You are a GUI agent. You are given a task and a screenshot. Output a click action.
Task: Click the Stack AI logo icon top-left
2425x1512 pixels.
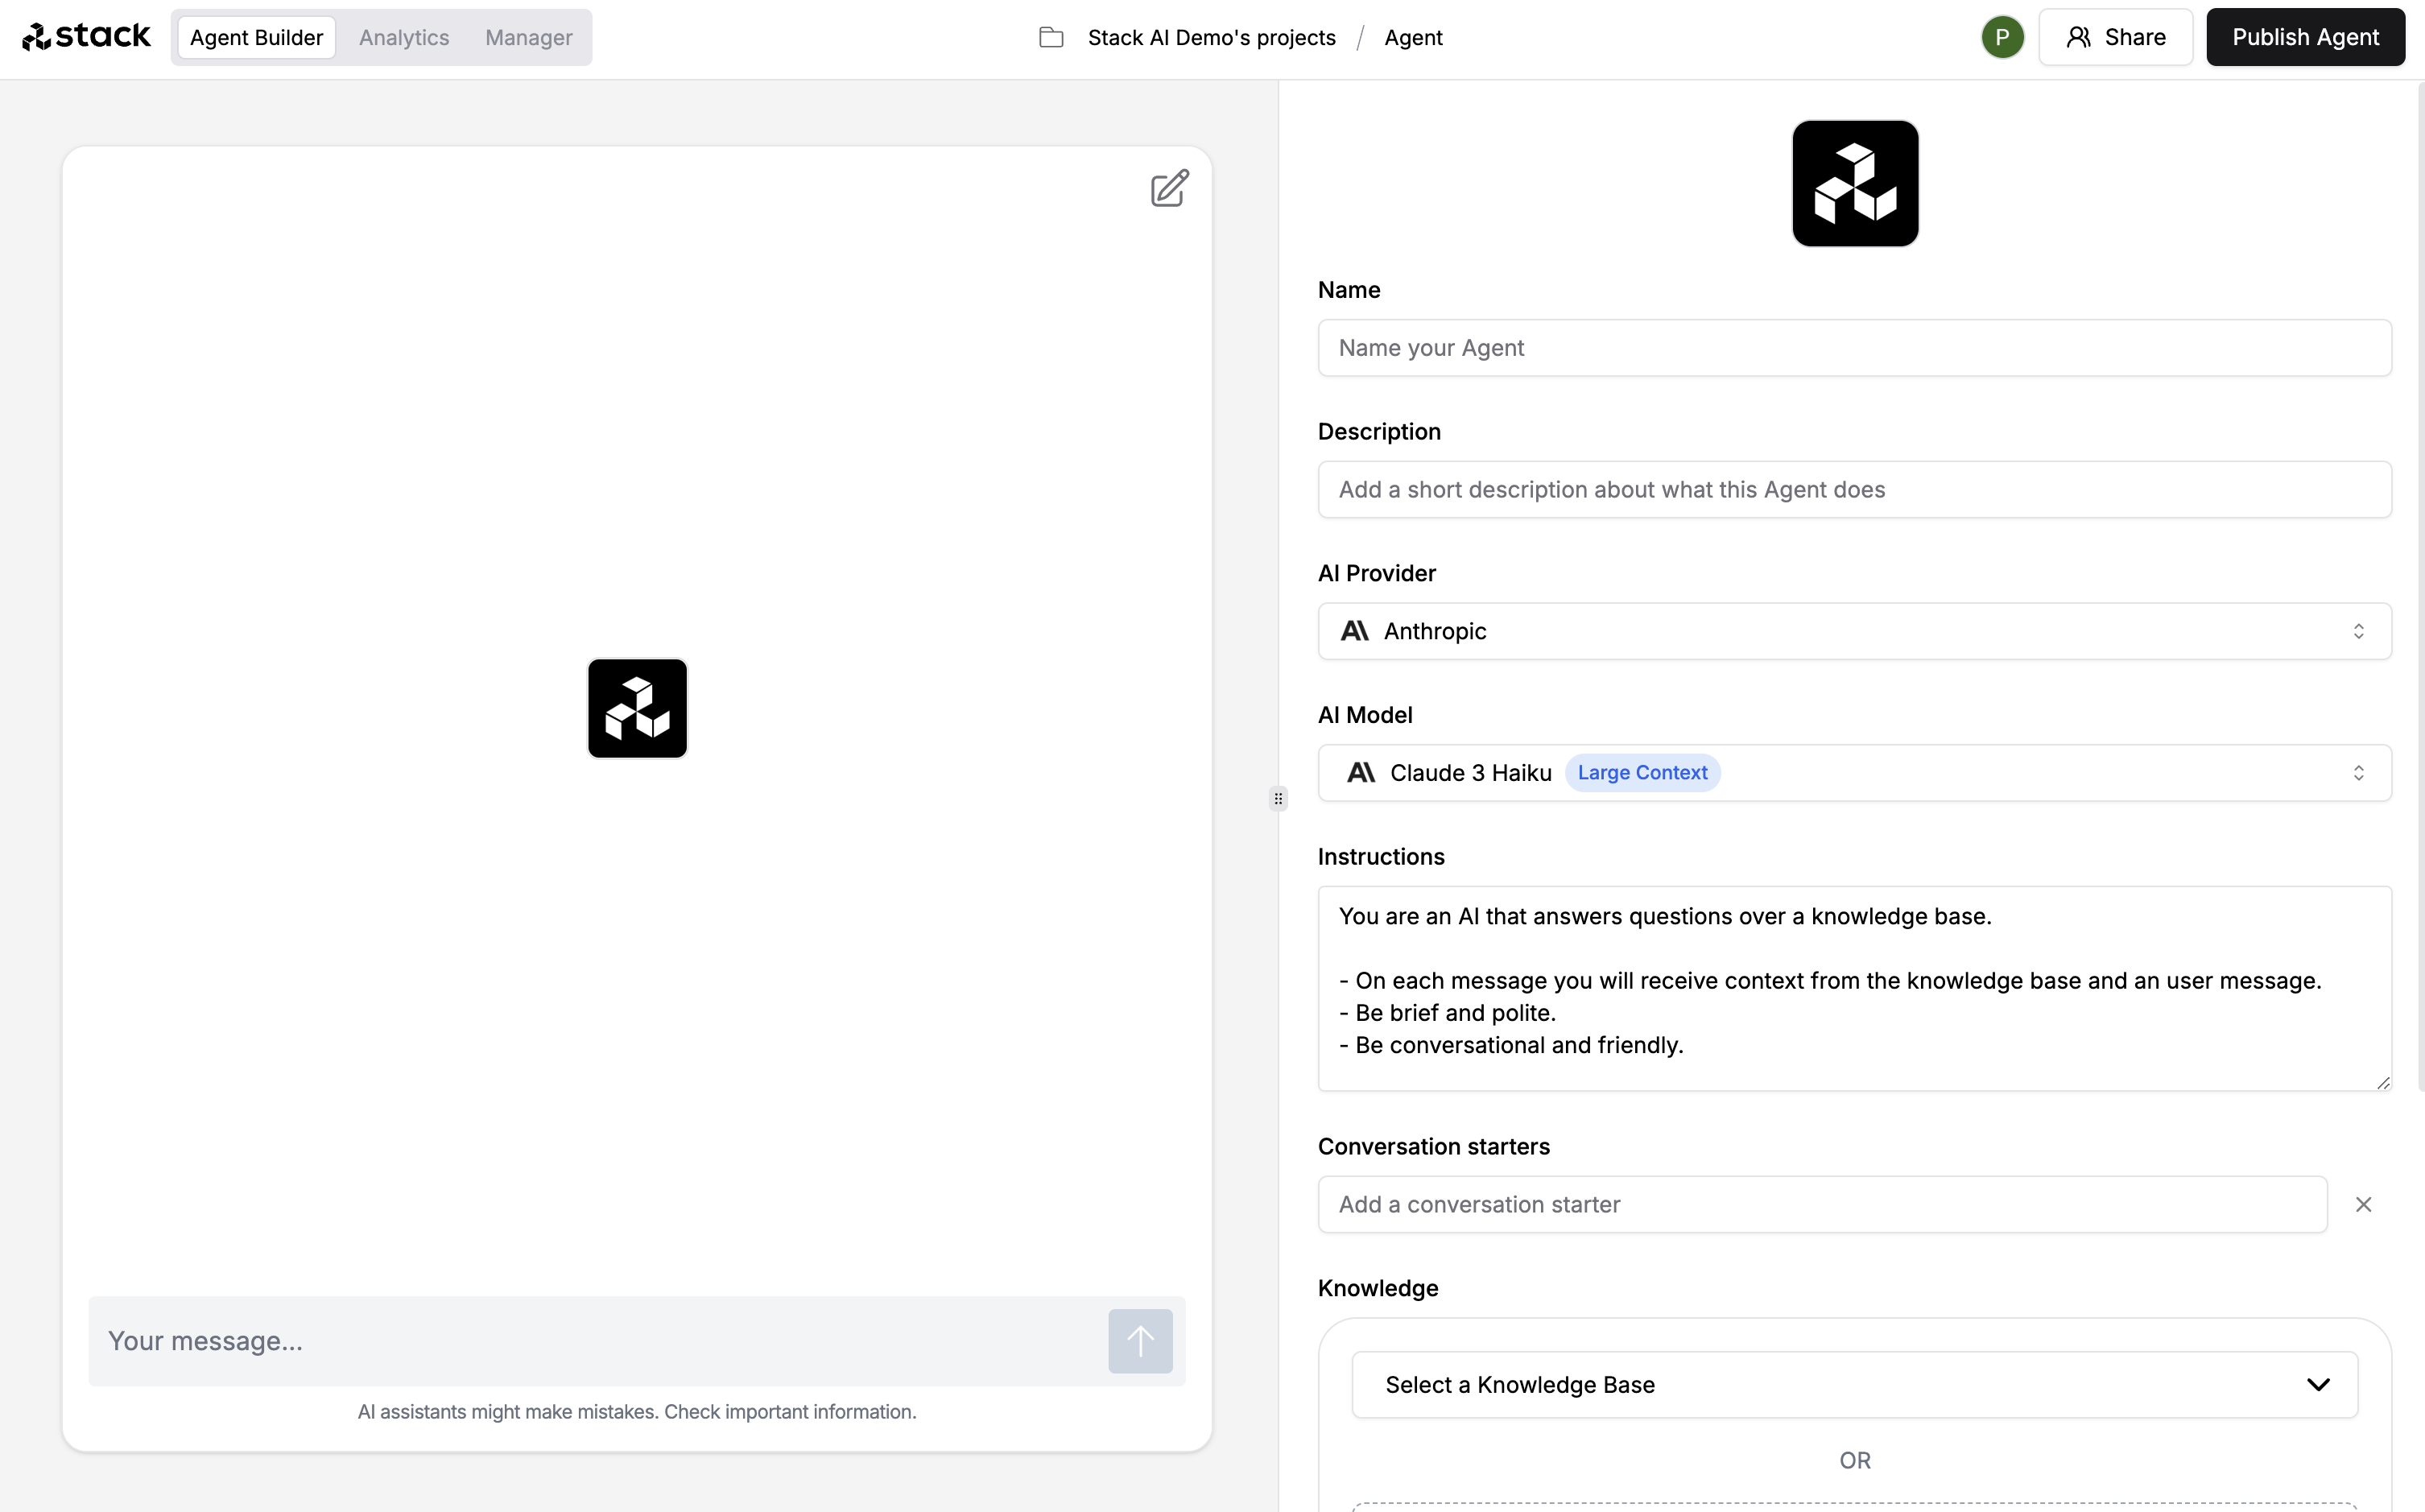(x=36, y=36)
